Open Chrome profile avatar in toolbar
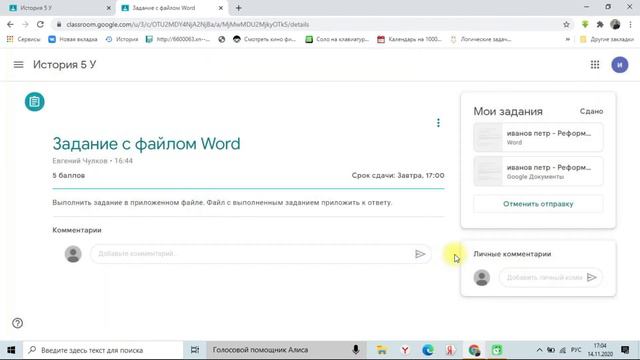 click(x=615, y=24)
